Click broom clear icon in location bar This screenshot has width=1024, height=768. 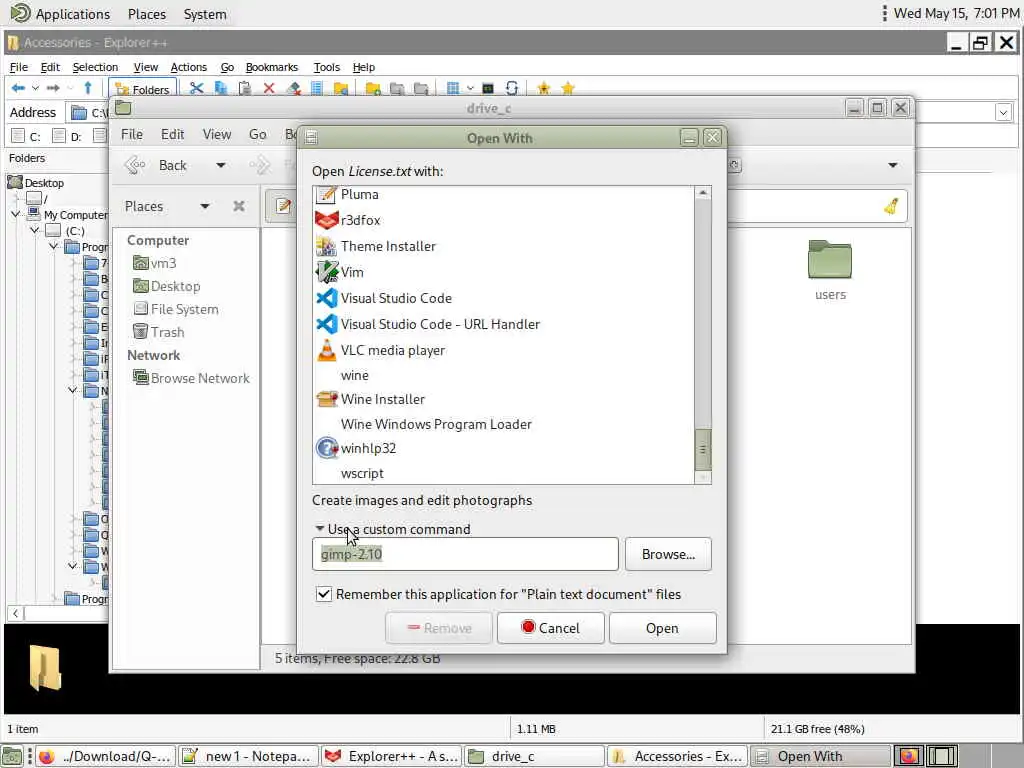tap(891, 206)
